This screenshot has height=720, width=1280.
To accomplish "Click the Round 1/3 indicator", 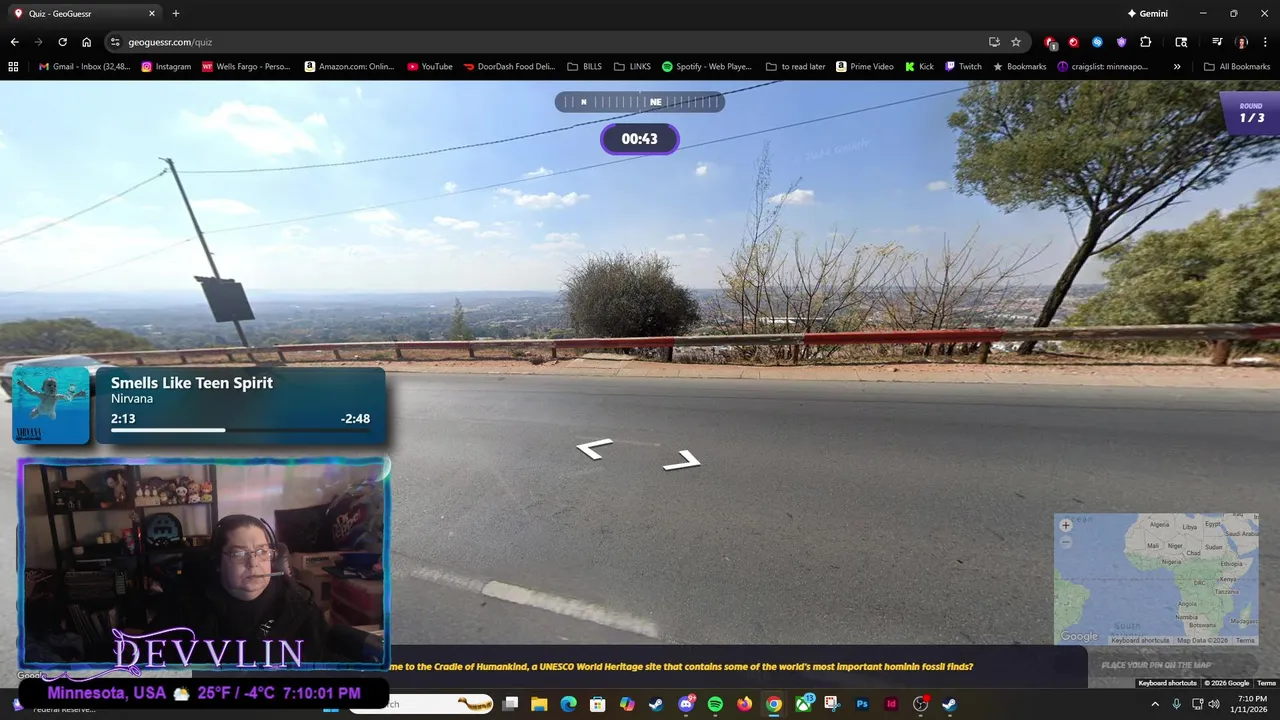I will (x=1251, y=113).
